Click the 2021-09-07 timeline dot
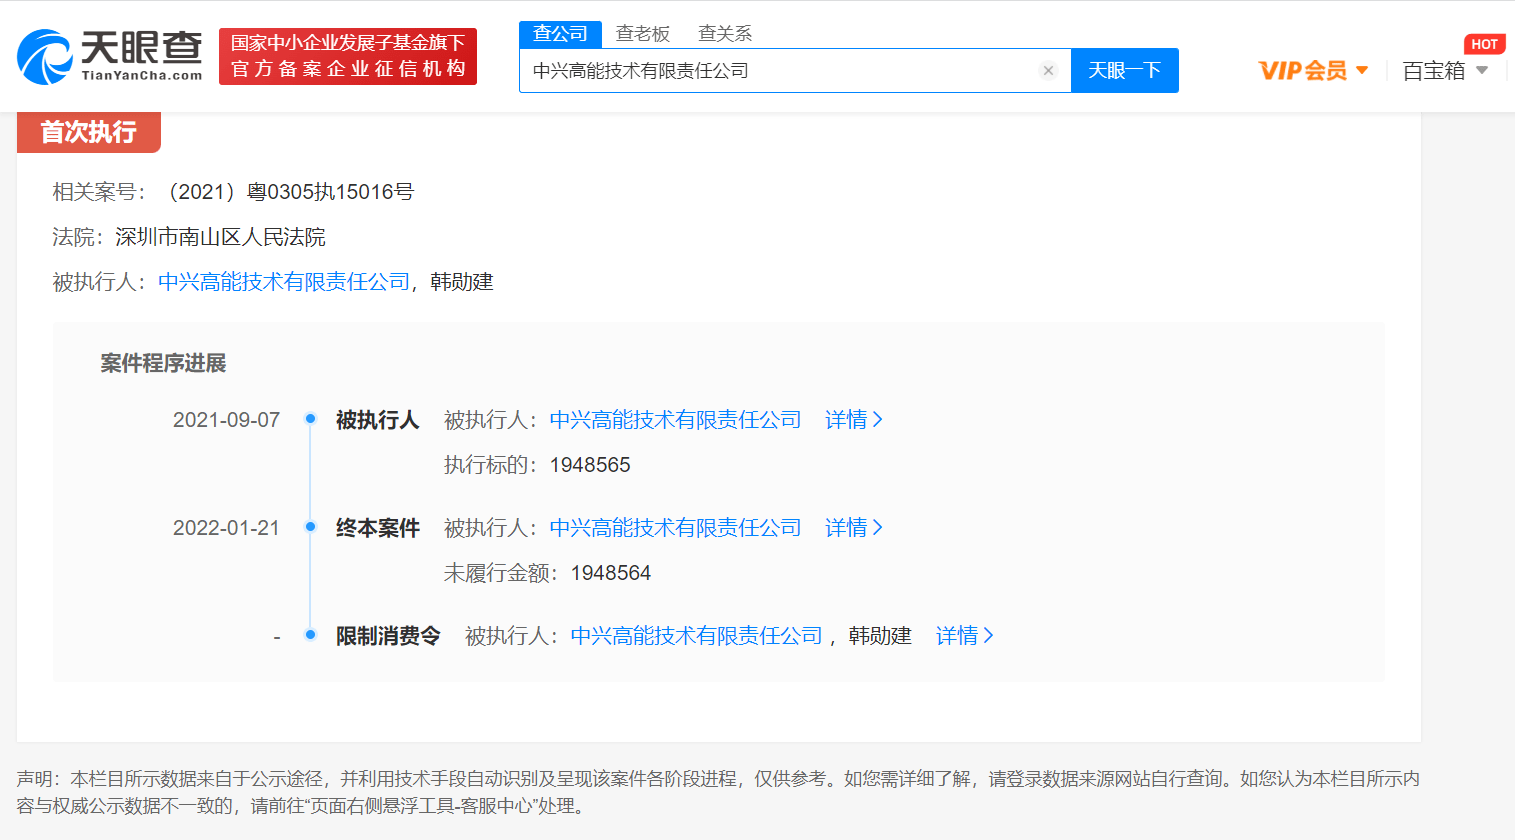The width and height of the screenshot is (1515, 840). pos(311,419)
